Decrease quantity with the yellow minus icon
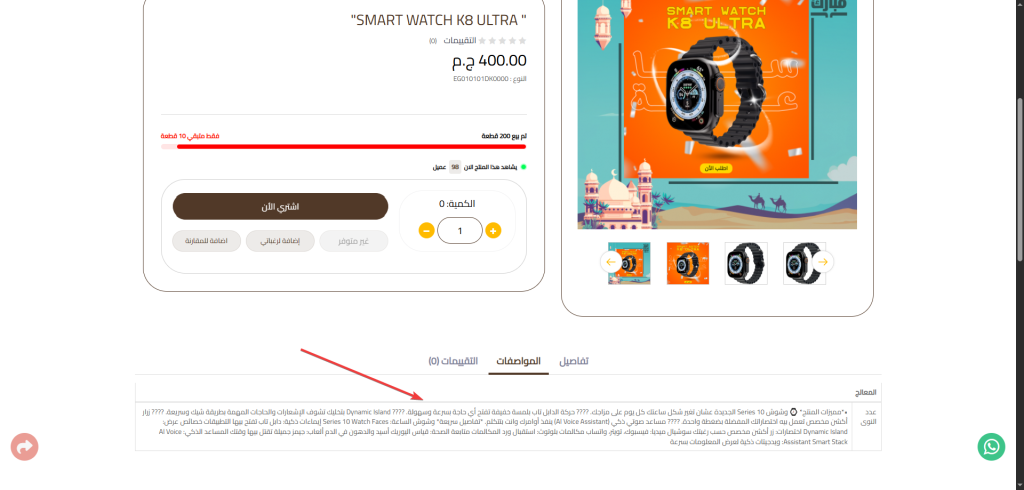This screenshot has width=1024, height=490. click(x=426, y=230)
